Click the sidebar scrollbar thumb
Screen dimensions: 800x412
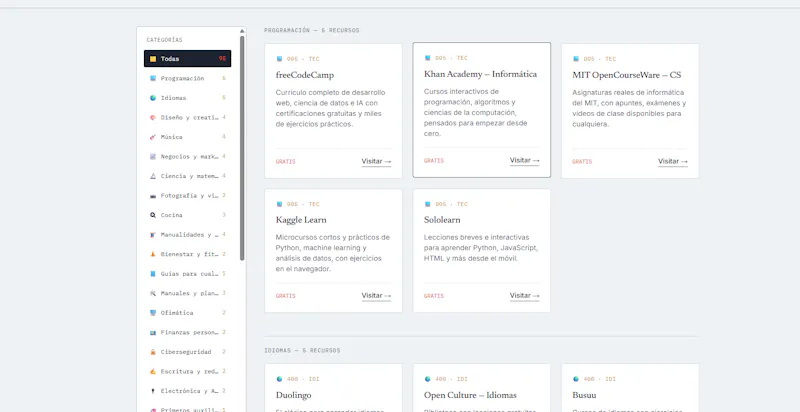[242, 148]
